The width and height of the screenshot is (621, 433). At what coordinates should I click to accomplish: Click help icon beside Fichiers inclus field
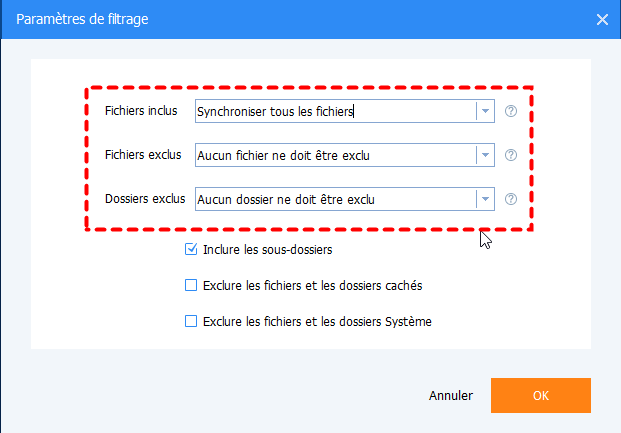point(511,111)
